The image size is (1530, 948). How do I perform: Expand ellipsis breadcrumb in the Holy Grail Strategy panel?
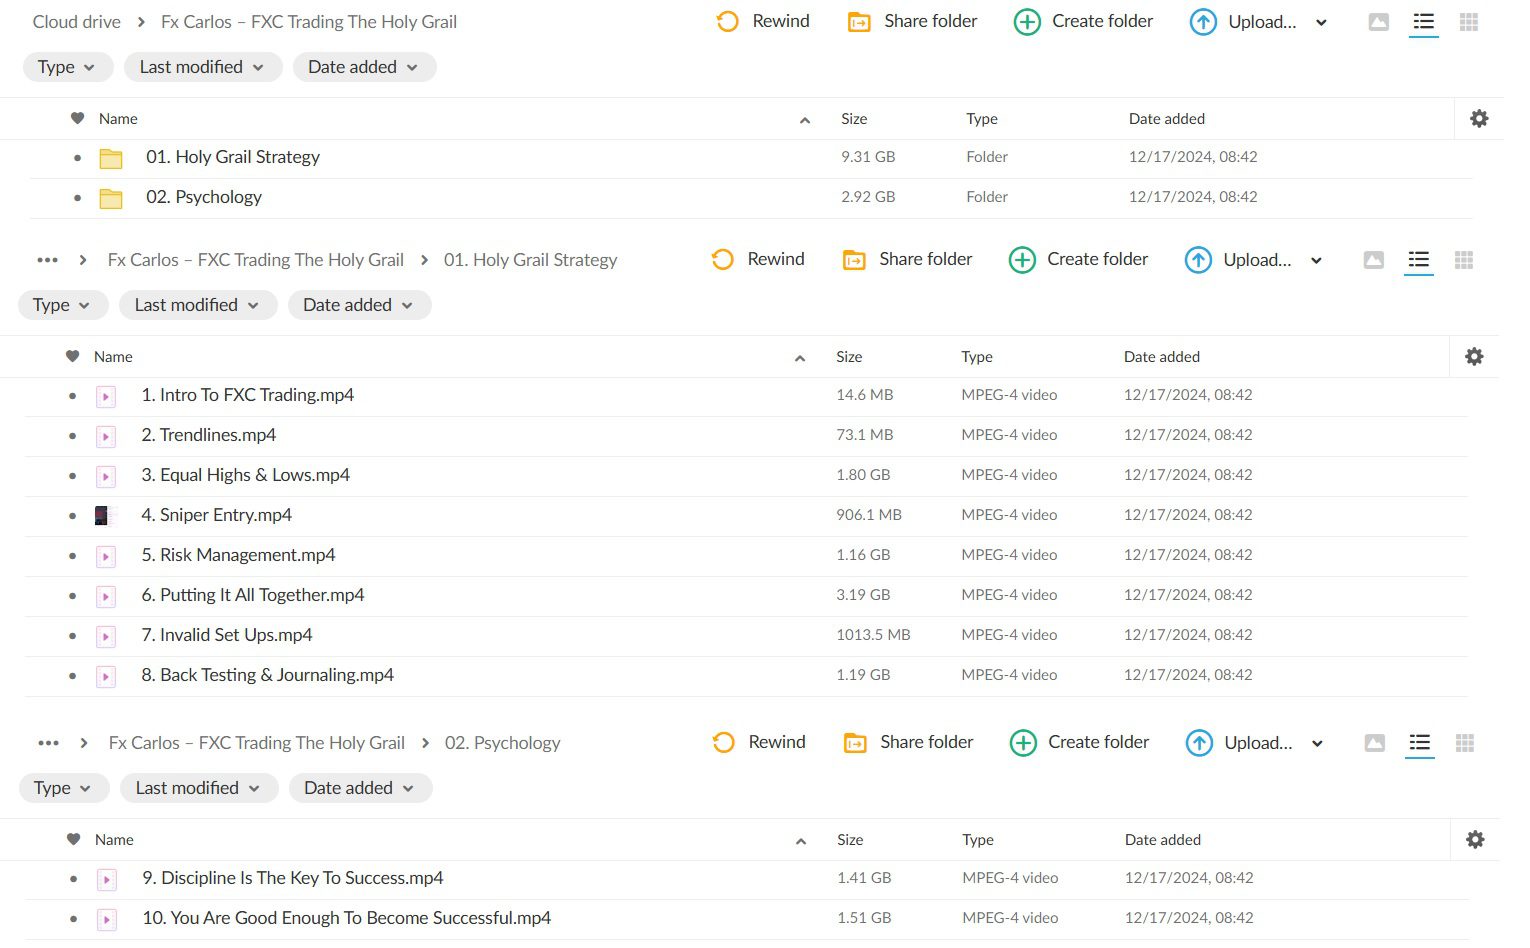[x=47, y=260]
